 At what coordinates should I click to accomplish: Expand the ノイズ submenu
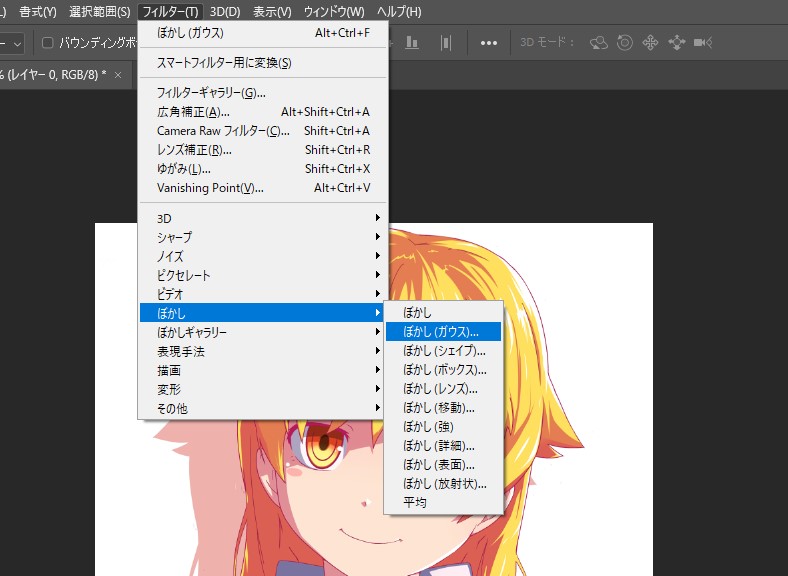(x=263, y=256)
